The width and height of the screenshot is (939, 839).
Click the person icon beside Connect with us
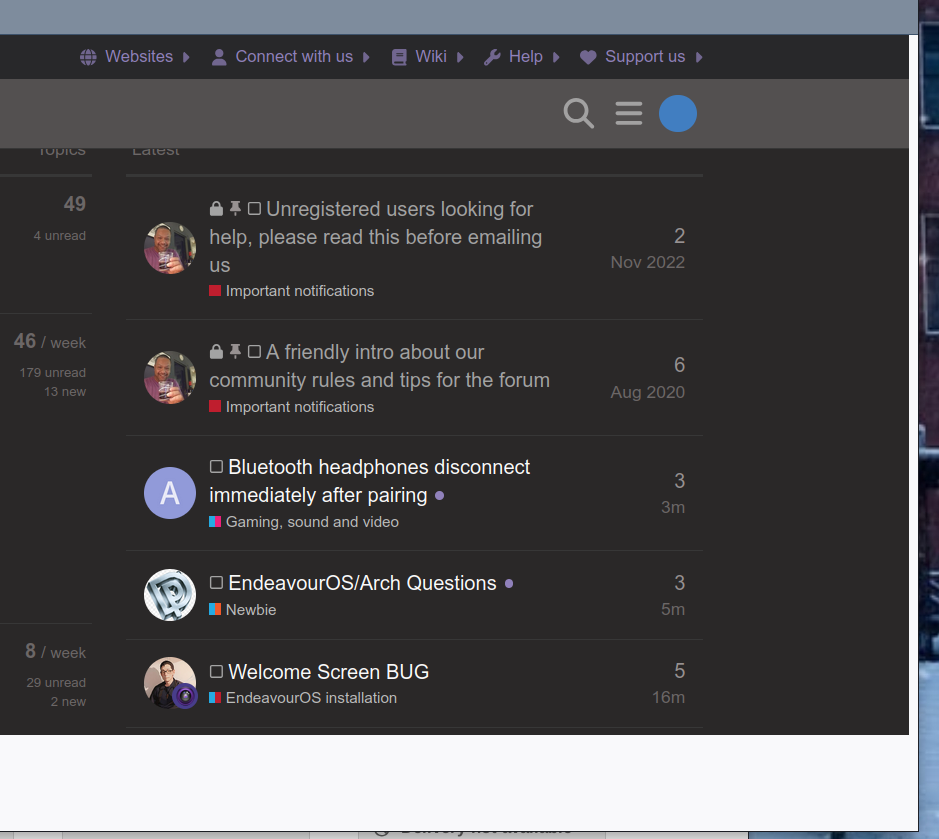[219, 57]
